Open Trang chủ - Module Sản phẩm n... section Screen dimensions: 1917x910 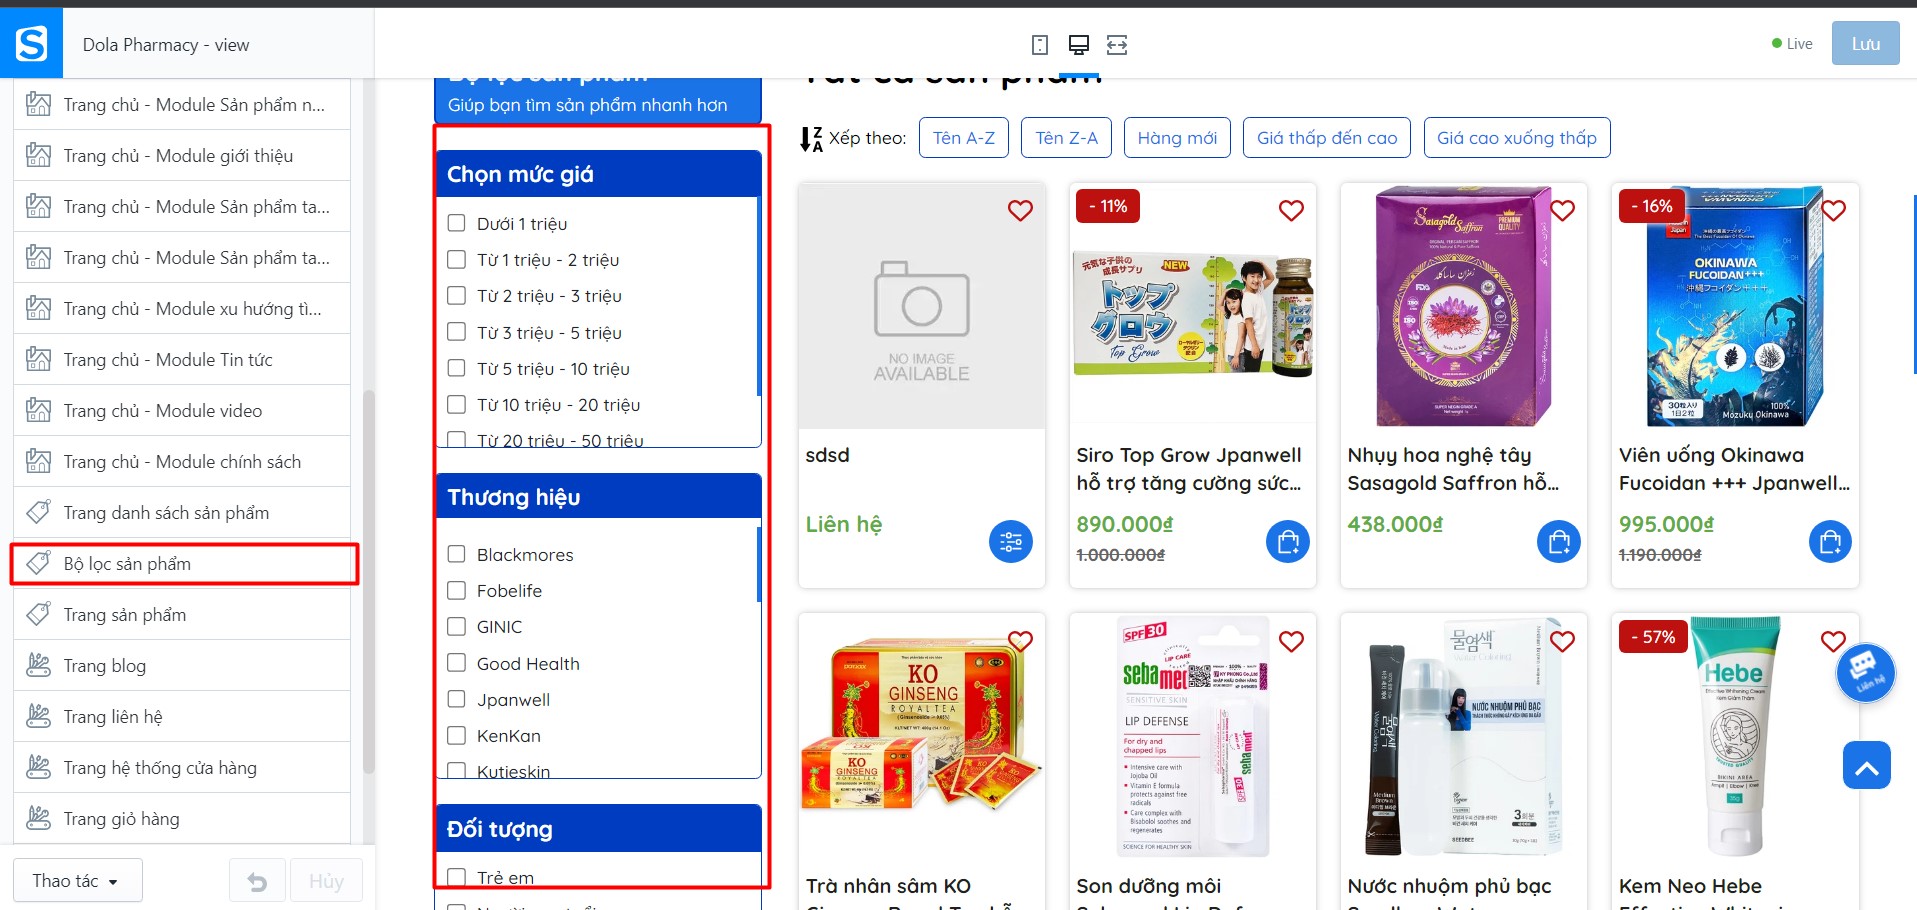click(x=182, y=104)
